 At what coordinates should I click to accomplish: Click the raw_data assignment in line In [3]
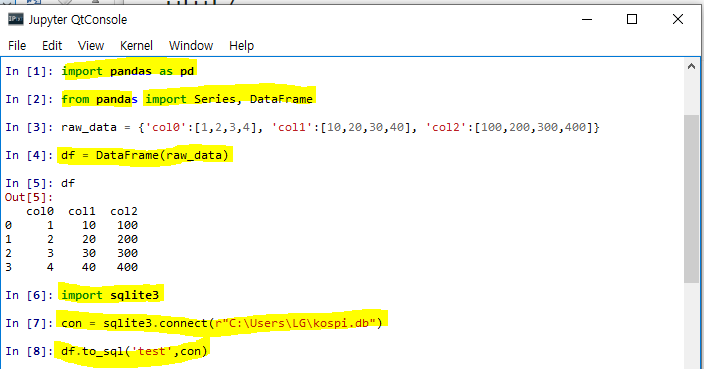click(x=330, y=127)
